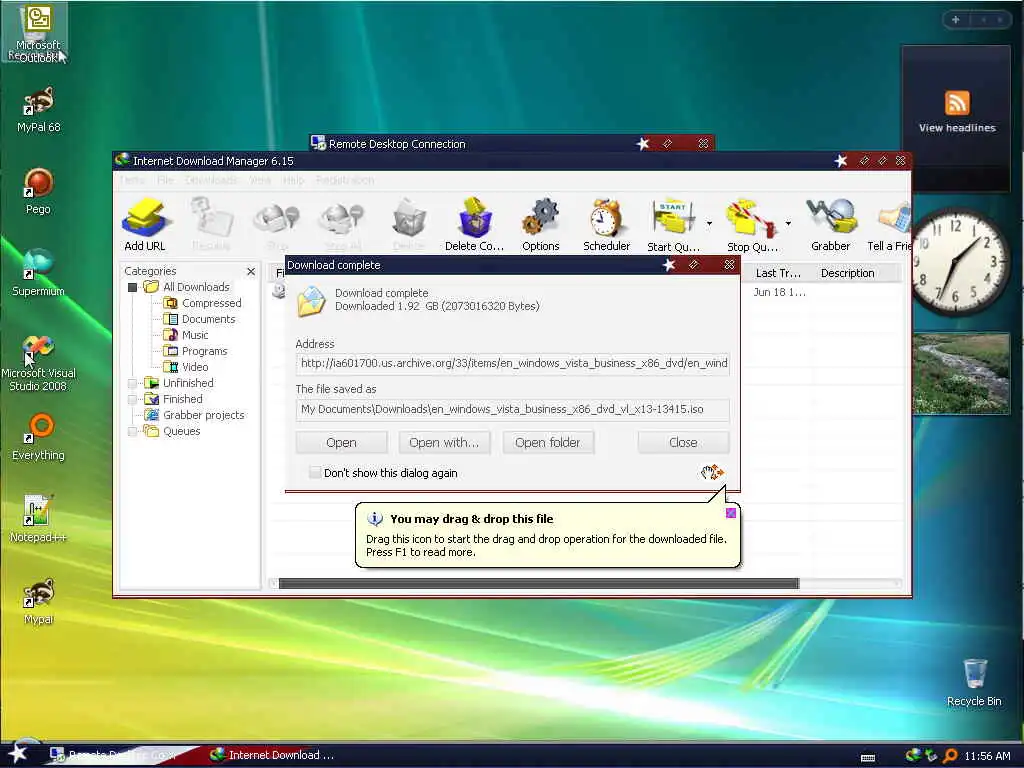
Task: Expand the Queues category node
Action: tap(133, 431)
